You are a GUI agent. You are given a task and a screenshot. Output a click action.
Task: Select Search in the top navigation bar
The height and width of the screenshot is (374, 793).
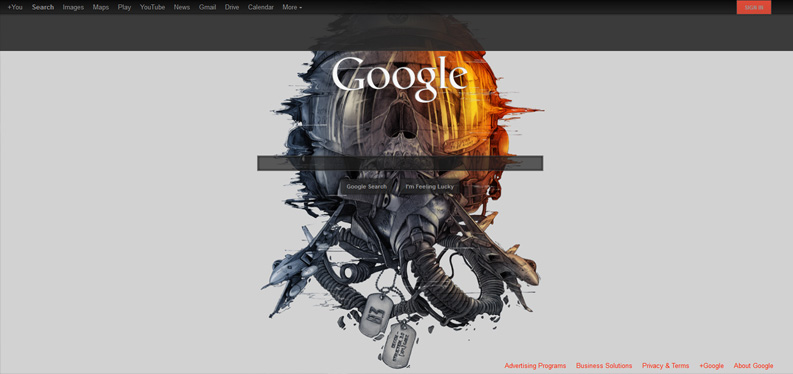[x=43, y=7]
